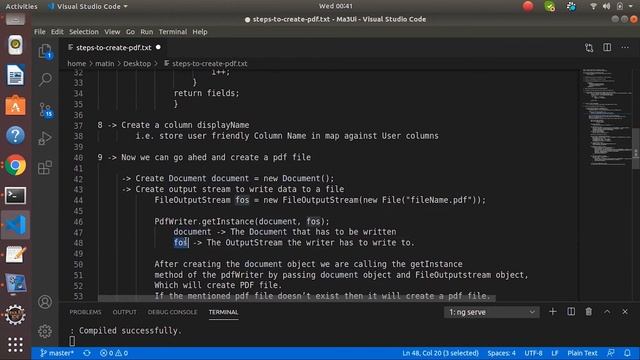Open the Search view in activity bar
Screen dimensions: 640x360
45,79
